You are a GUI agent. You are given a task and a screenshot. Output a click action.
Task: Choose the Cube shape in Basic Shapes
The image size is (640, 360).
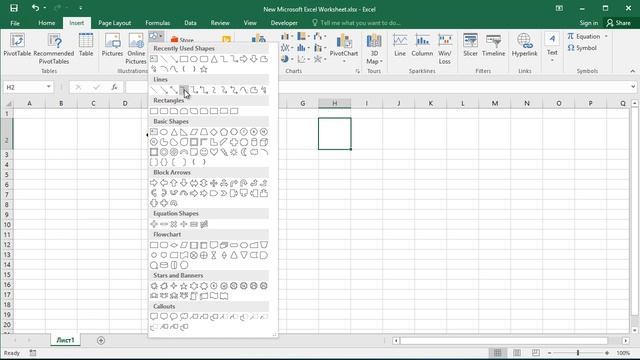[264, 142]
